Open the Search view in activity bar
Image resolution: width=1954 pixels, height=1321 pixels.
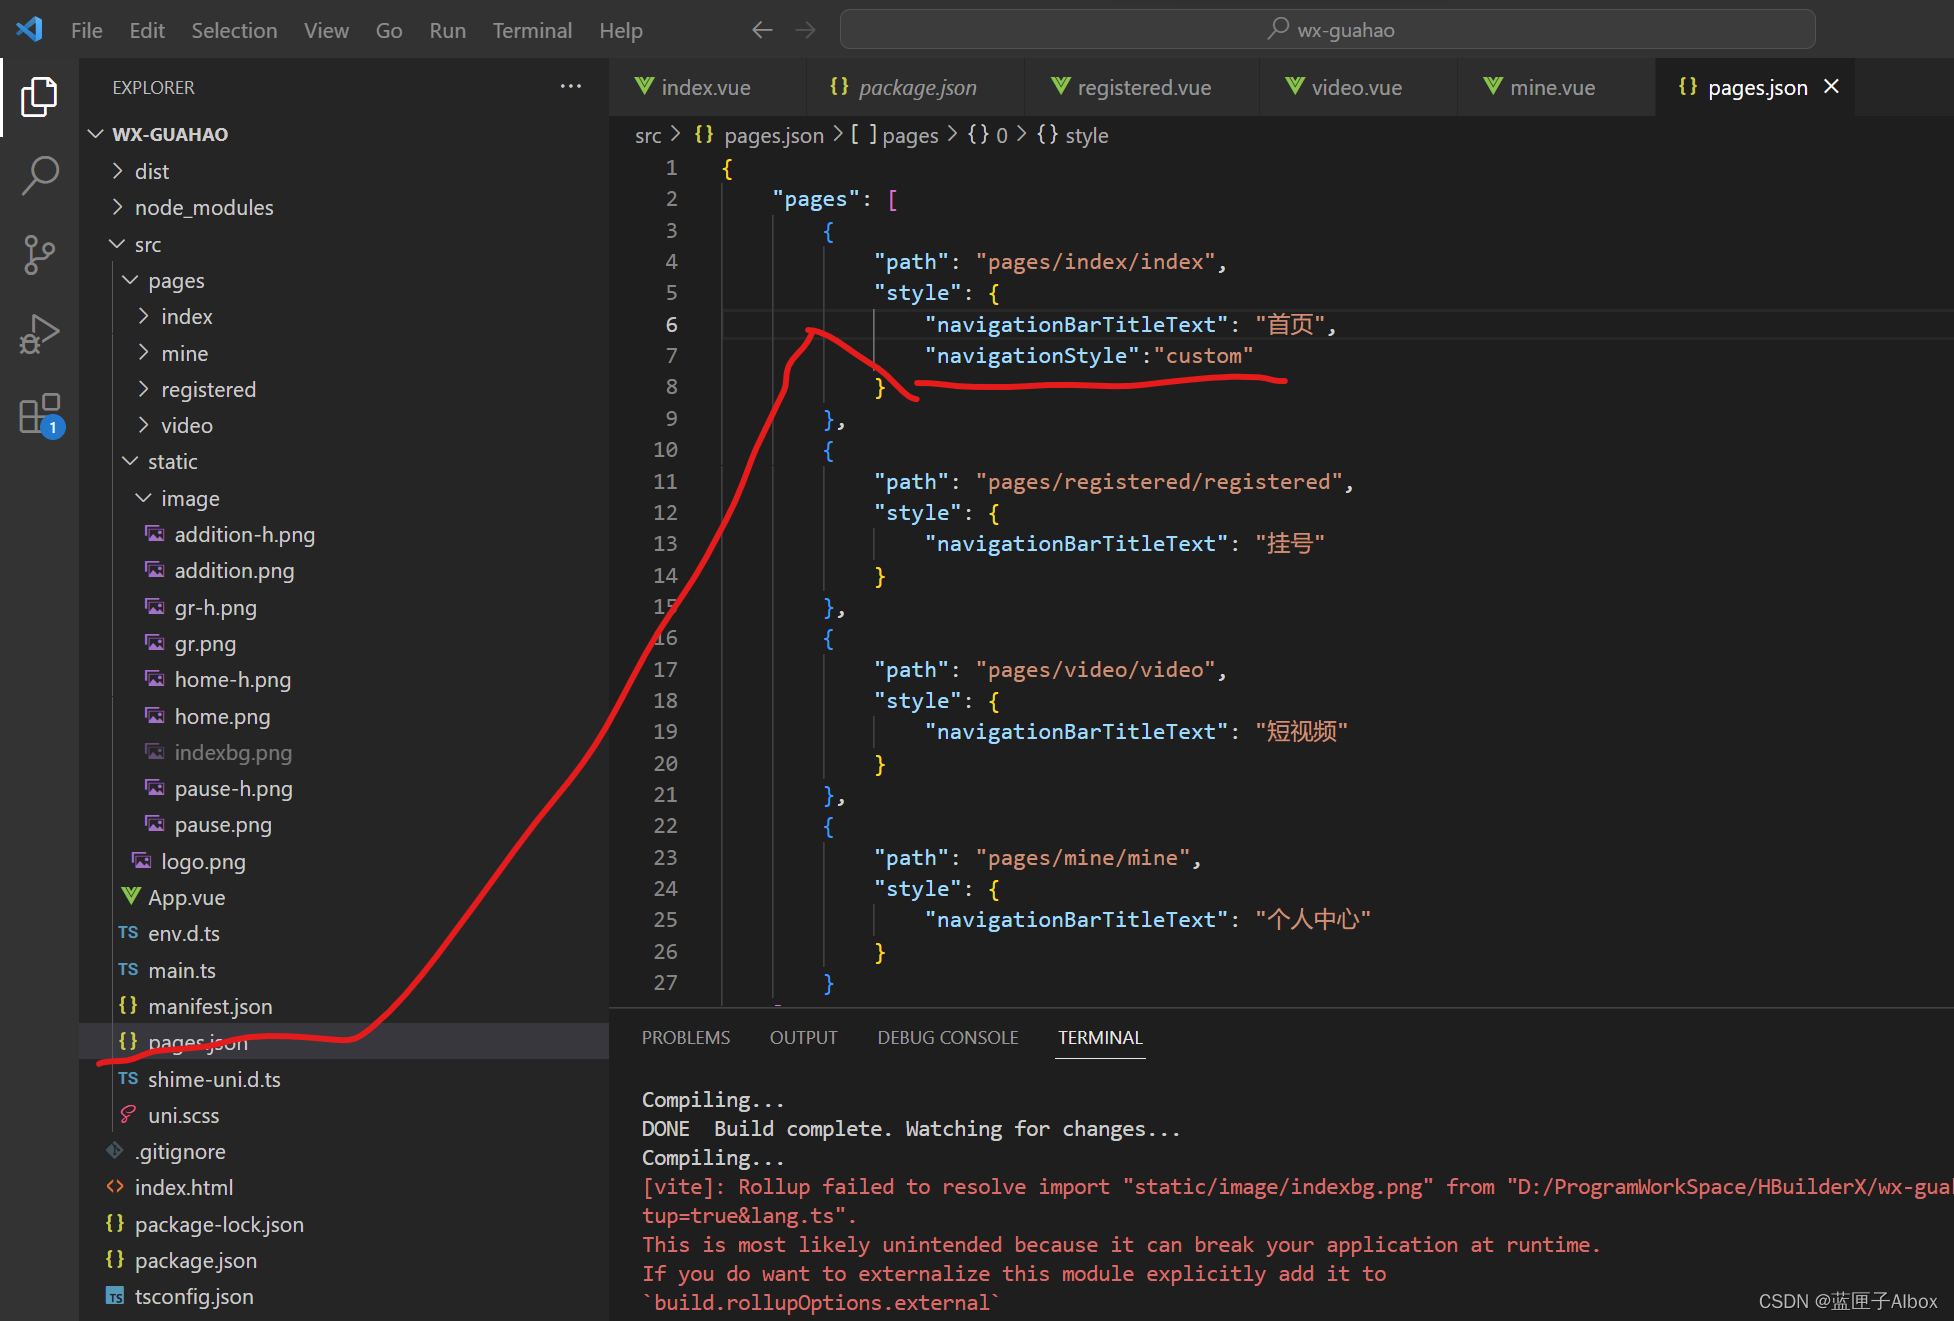pyautogui.click(x=39, y=175)
